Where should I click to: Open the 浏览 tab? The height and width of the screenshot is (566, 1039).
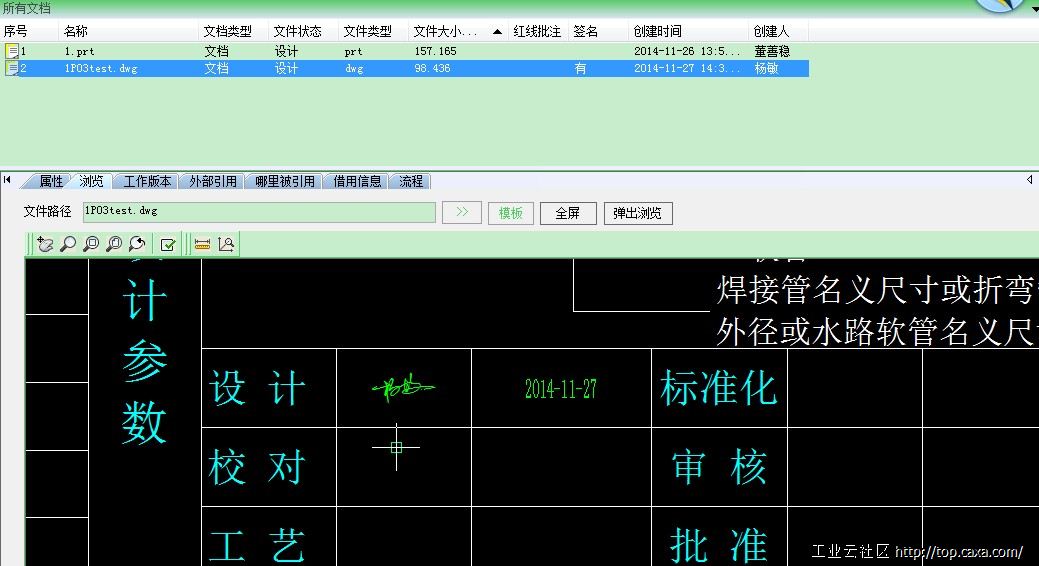[91, 182]
